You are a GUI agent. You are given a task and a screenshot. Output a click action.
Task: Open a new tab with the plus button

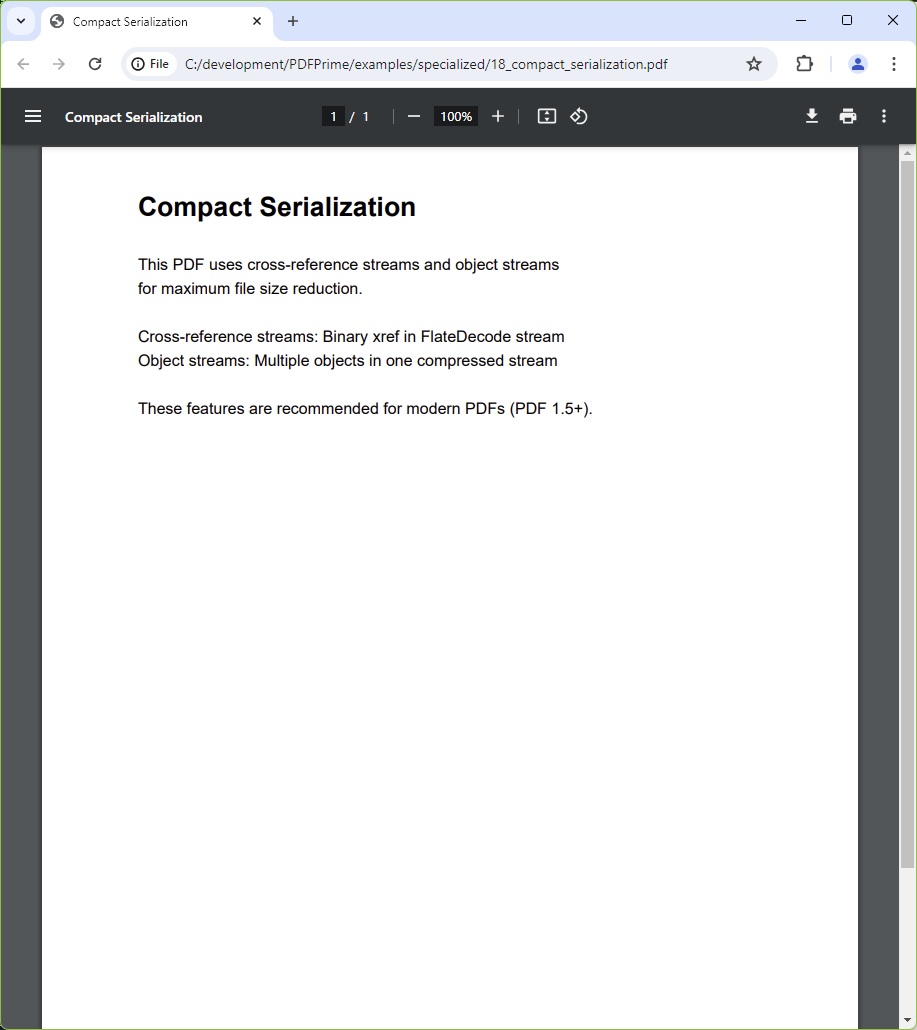[x=293, y=21]
